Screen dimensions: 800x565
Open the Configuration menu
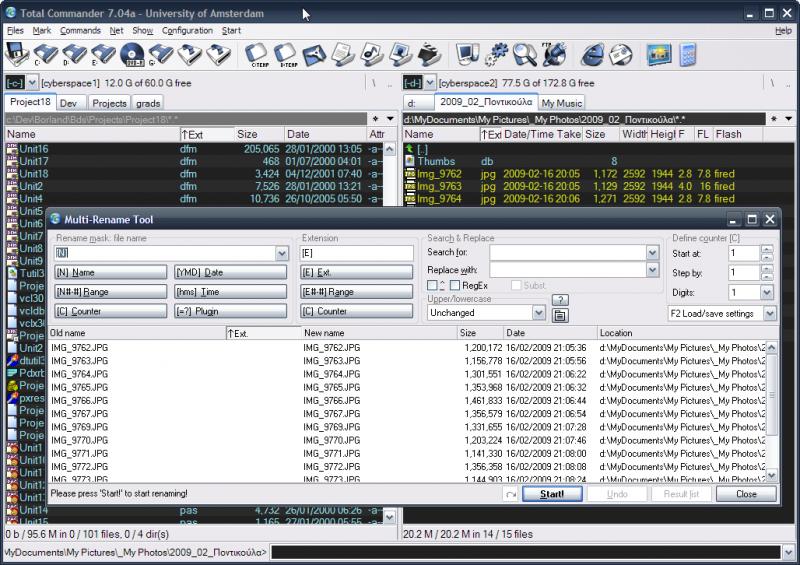tap(187, 31)
